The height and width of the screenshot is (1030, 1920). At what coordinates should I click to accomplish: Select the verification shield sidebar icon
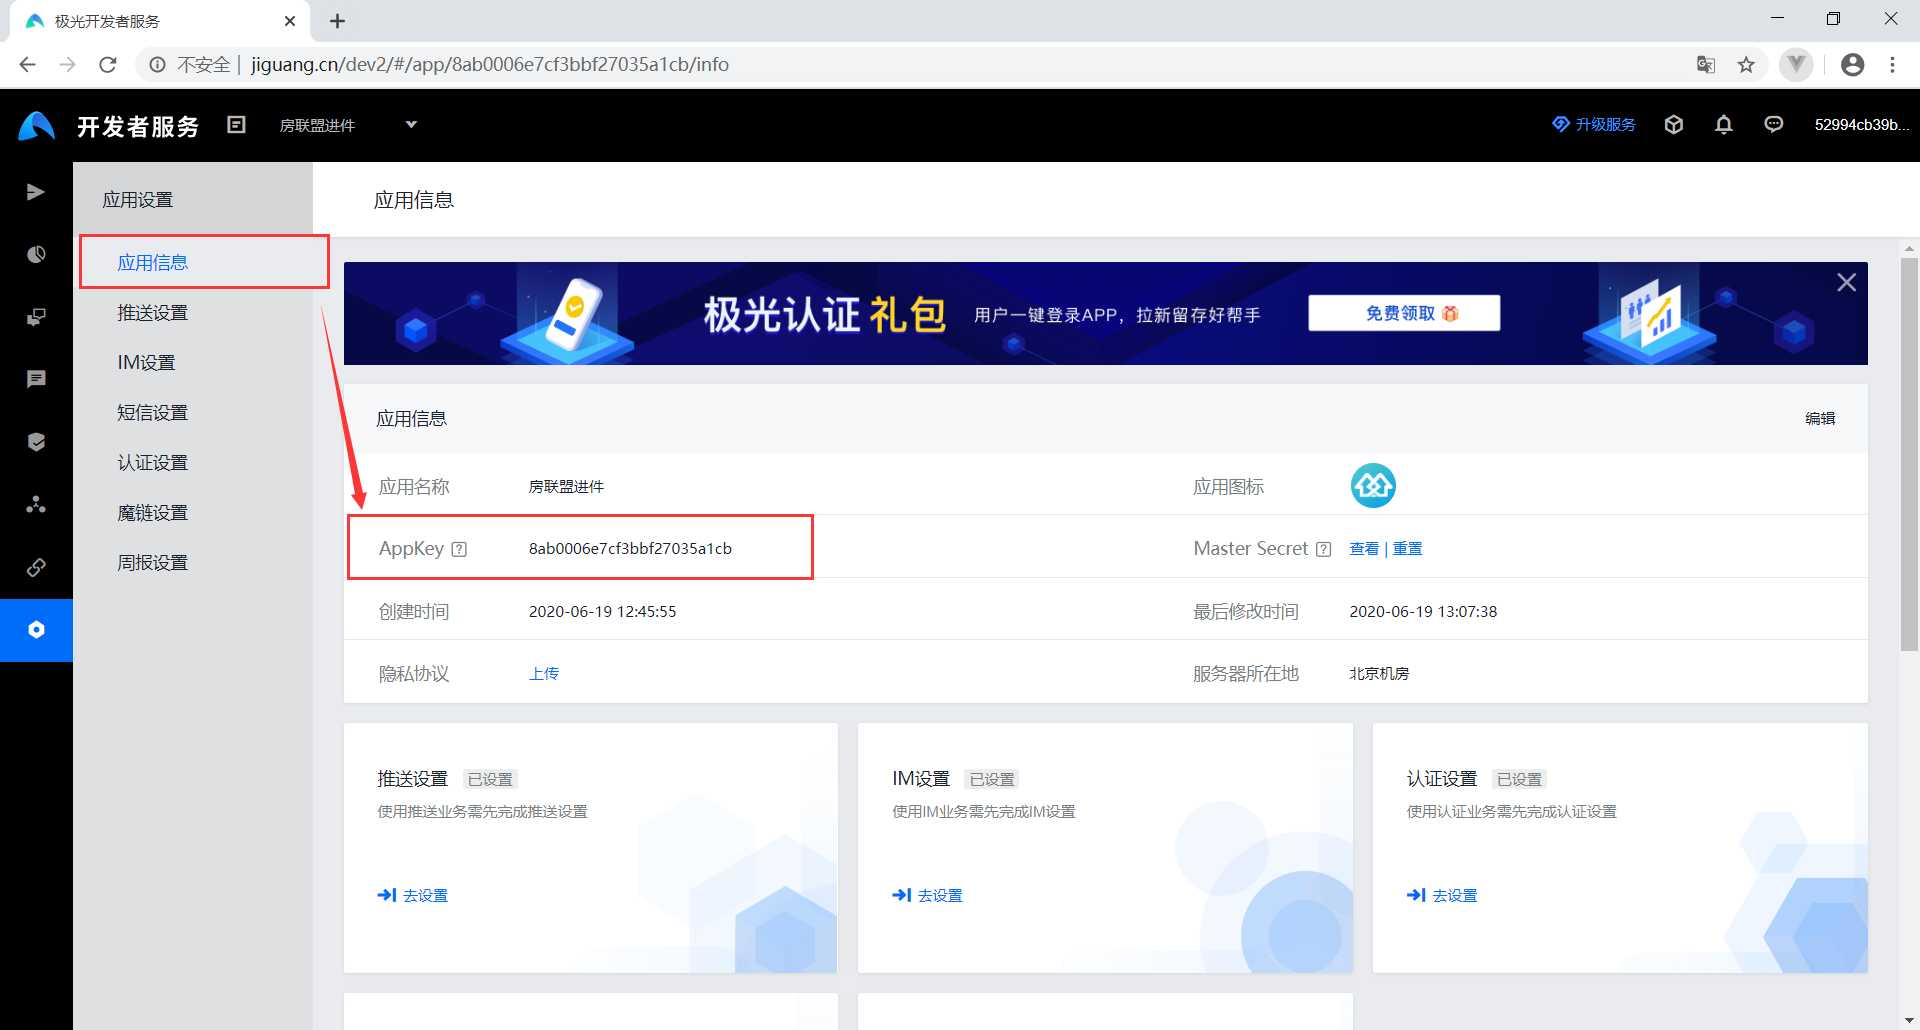coord(36,442)
